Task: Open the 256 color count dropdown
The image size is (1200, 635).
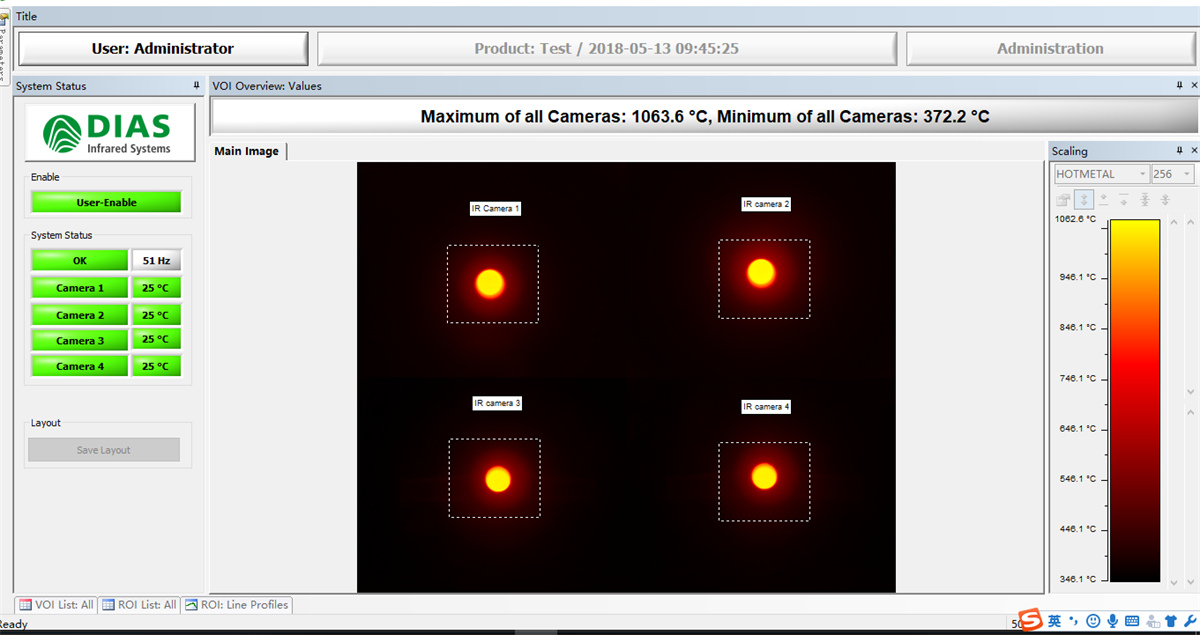Action: point(1172,174)
